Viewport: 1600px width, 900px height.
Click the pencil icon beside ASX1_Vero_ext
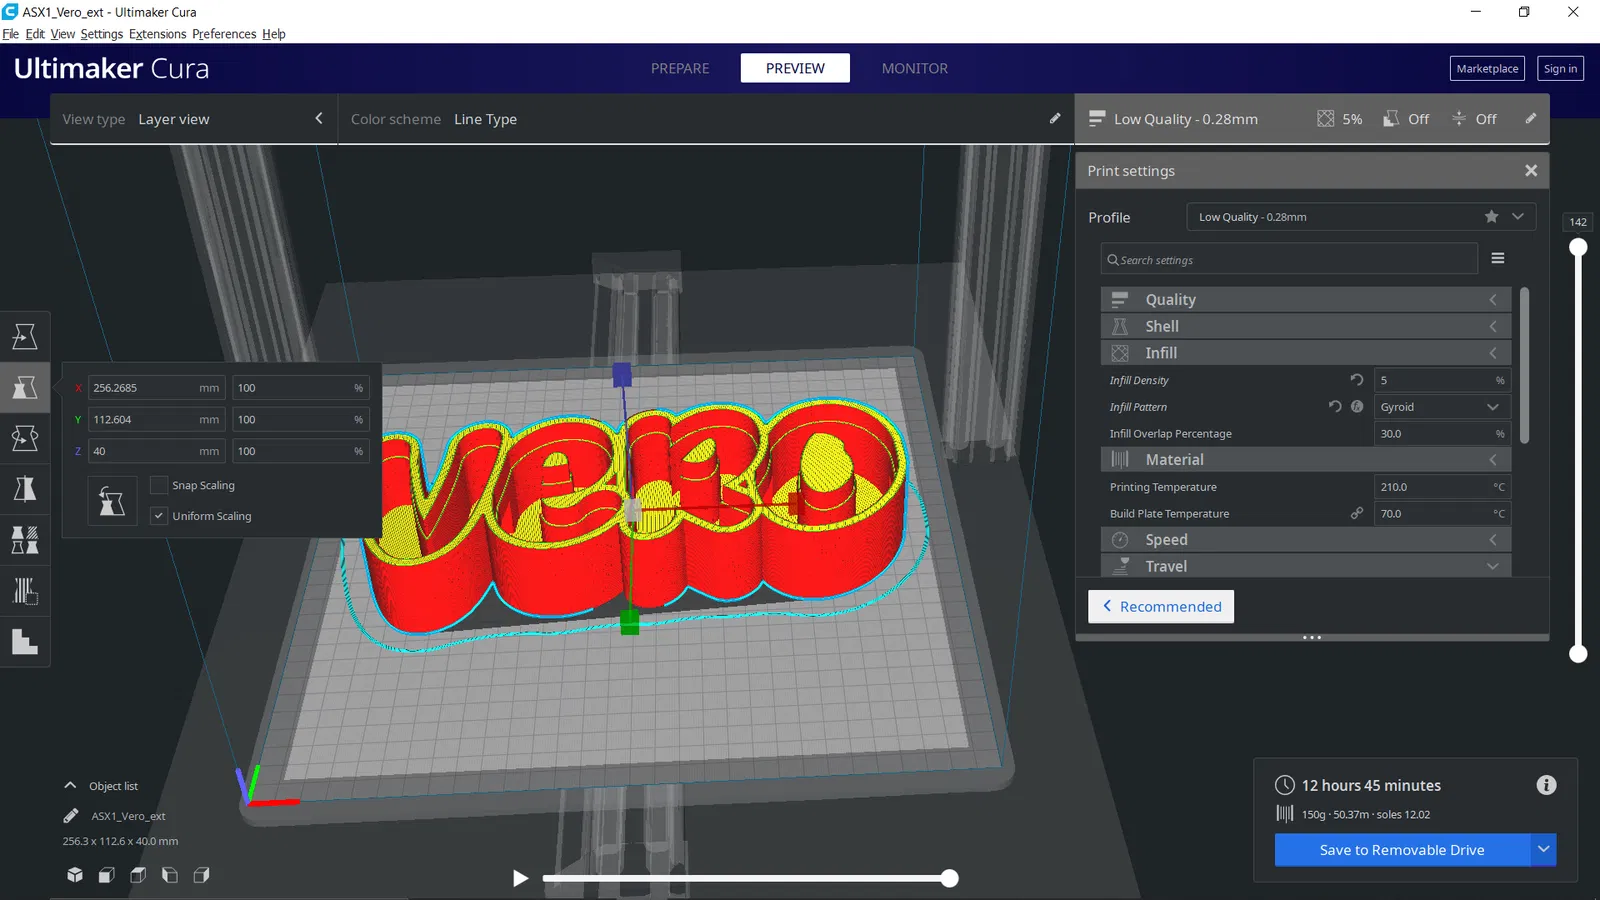[x=71, y=816]
